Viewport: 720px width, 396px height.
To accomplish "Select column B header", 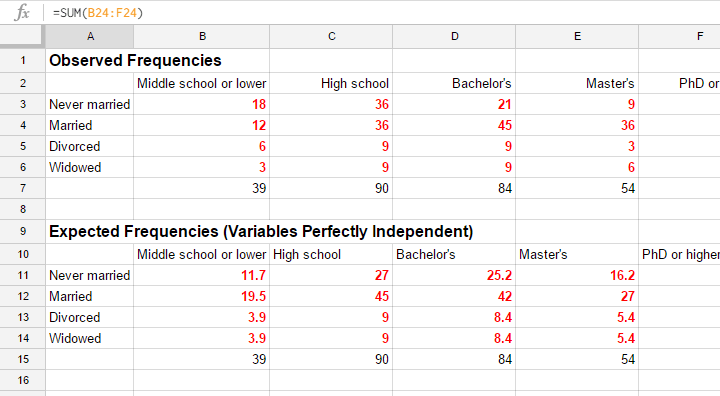I will click(202, 36).
